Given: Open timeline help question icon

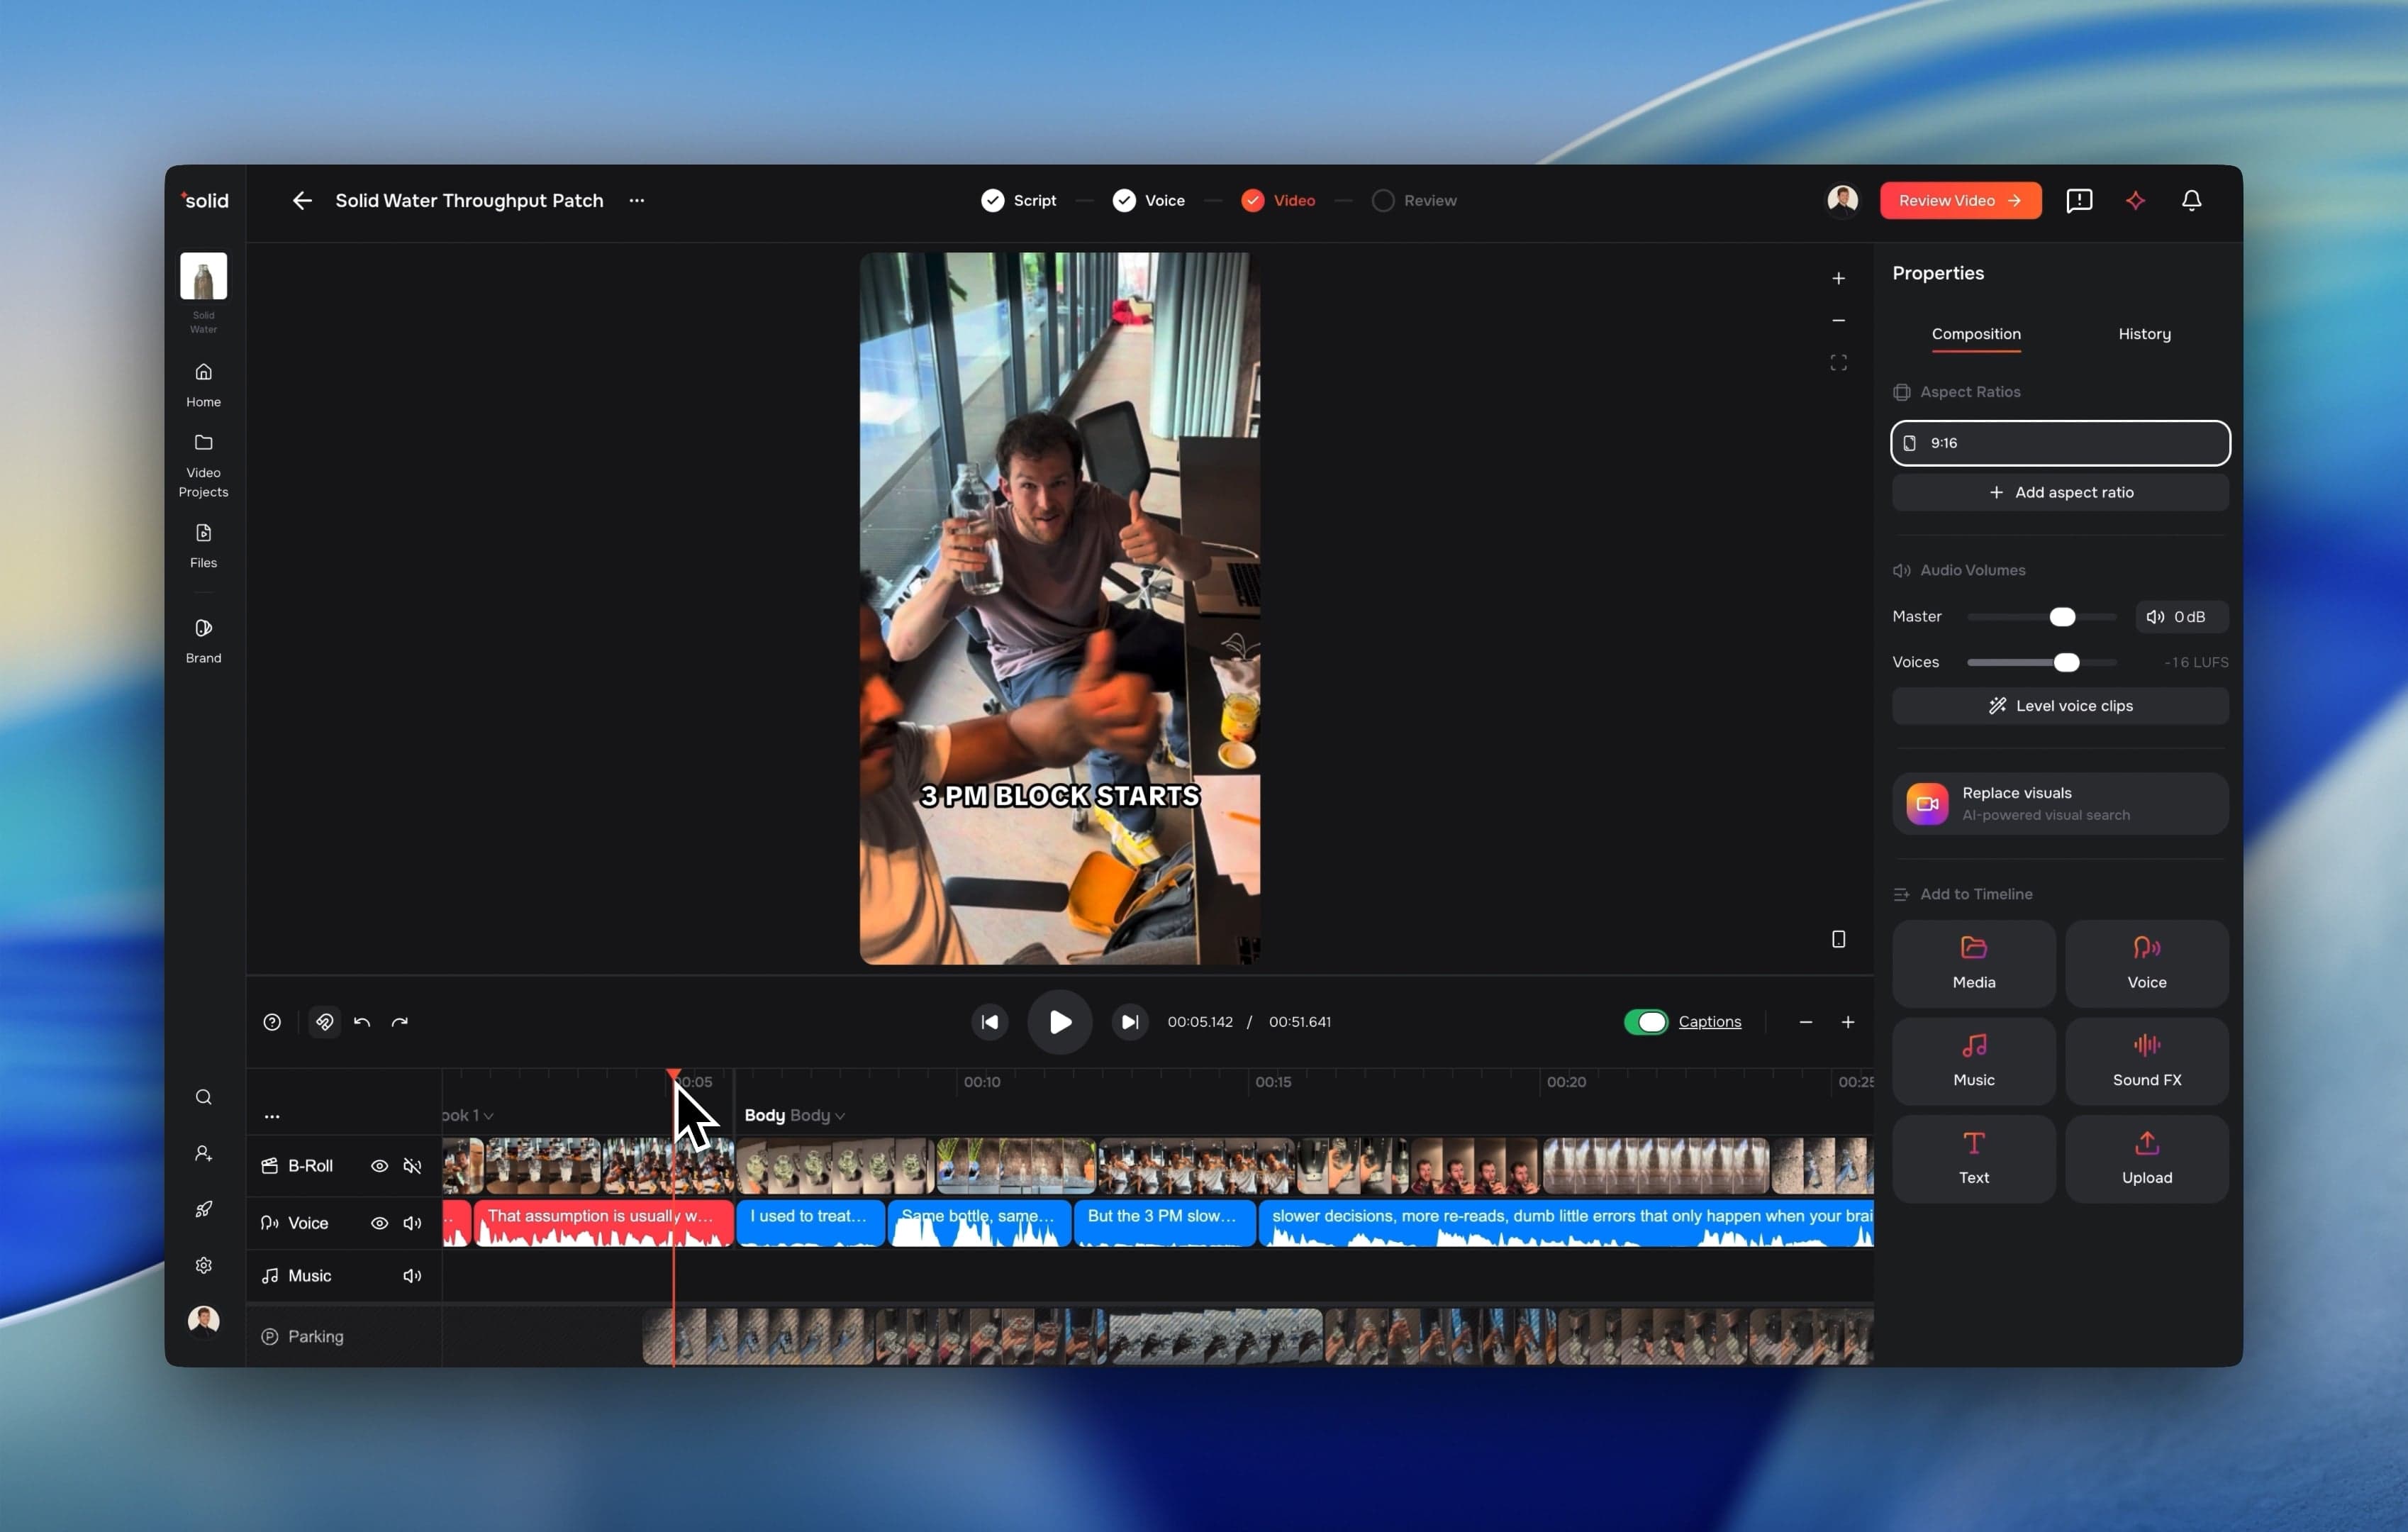Looking at the screenshot, I should pyautogui.click(x=272, y=1022).
